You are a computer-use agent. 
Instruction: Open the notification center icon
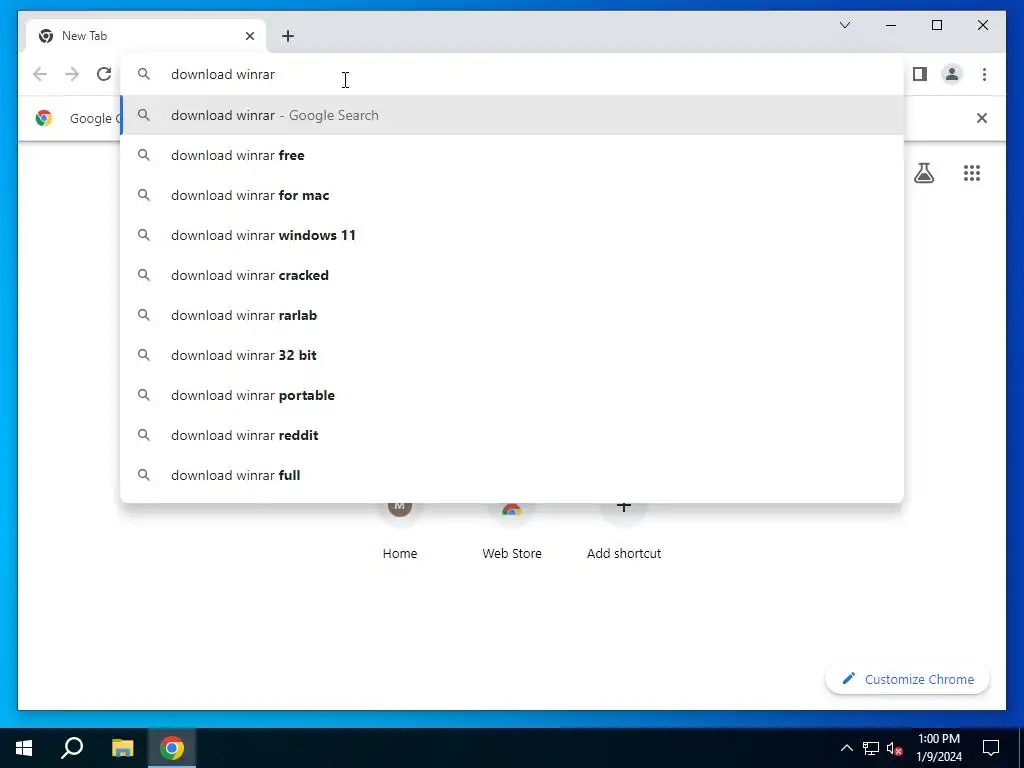(991, 748)
